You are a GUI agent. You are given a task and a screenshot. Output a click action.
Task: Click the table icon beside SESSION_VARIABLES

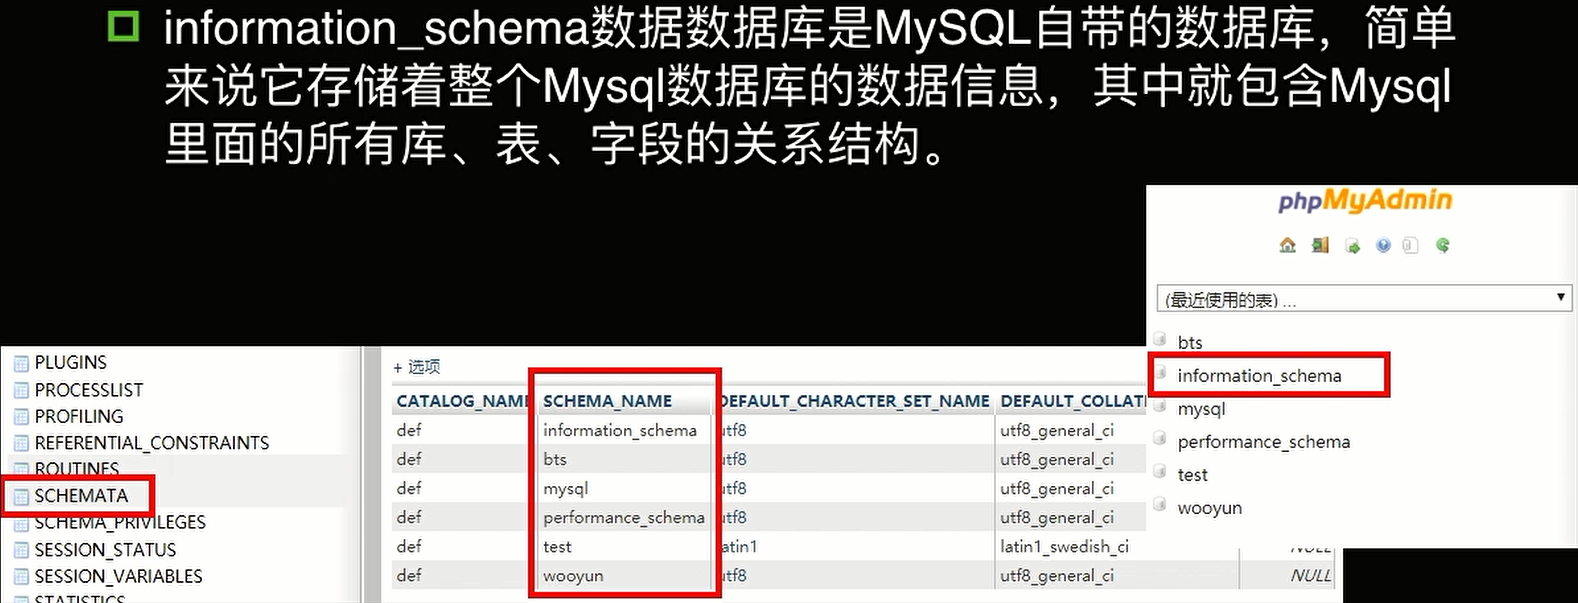tap(21, 577)
